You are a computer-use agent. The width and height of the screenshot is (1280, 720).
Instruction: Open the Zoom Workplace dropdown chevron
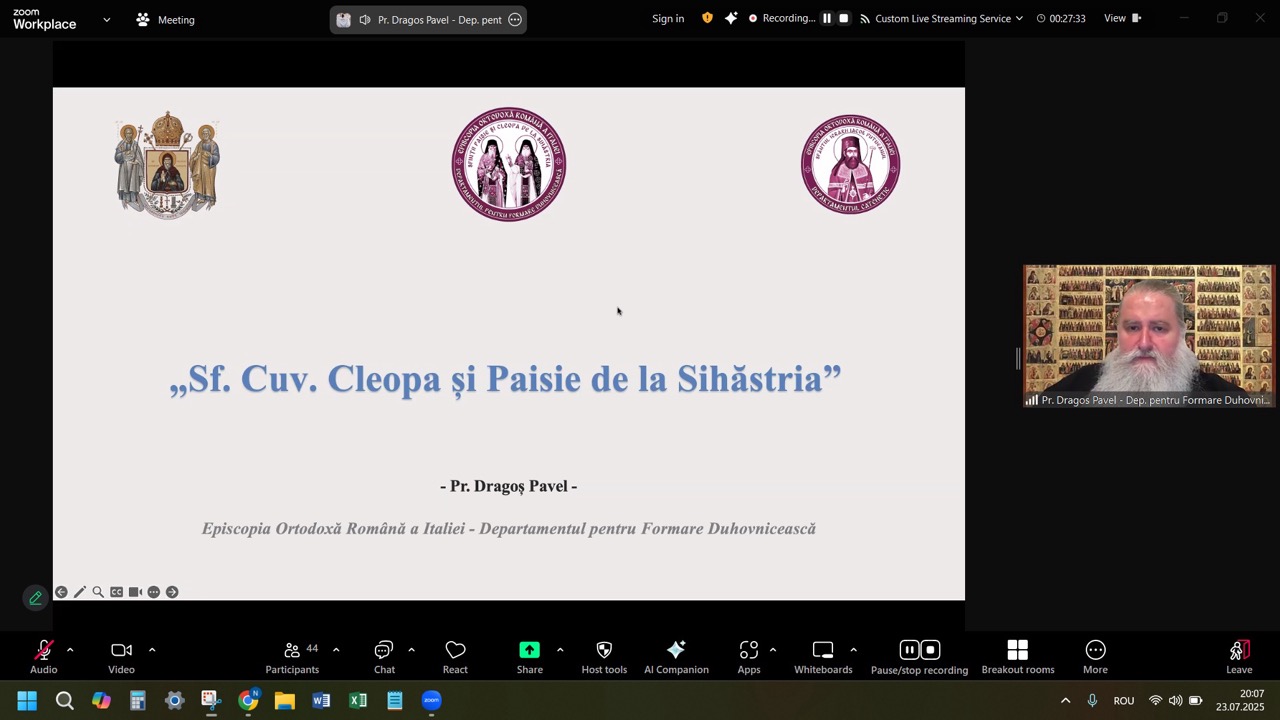pyautogui.click(x=107, y=19)
